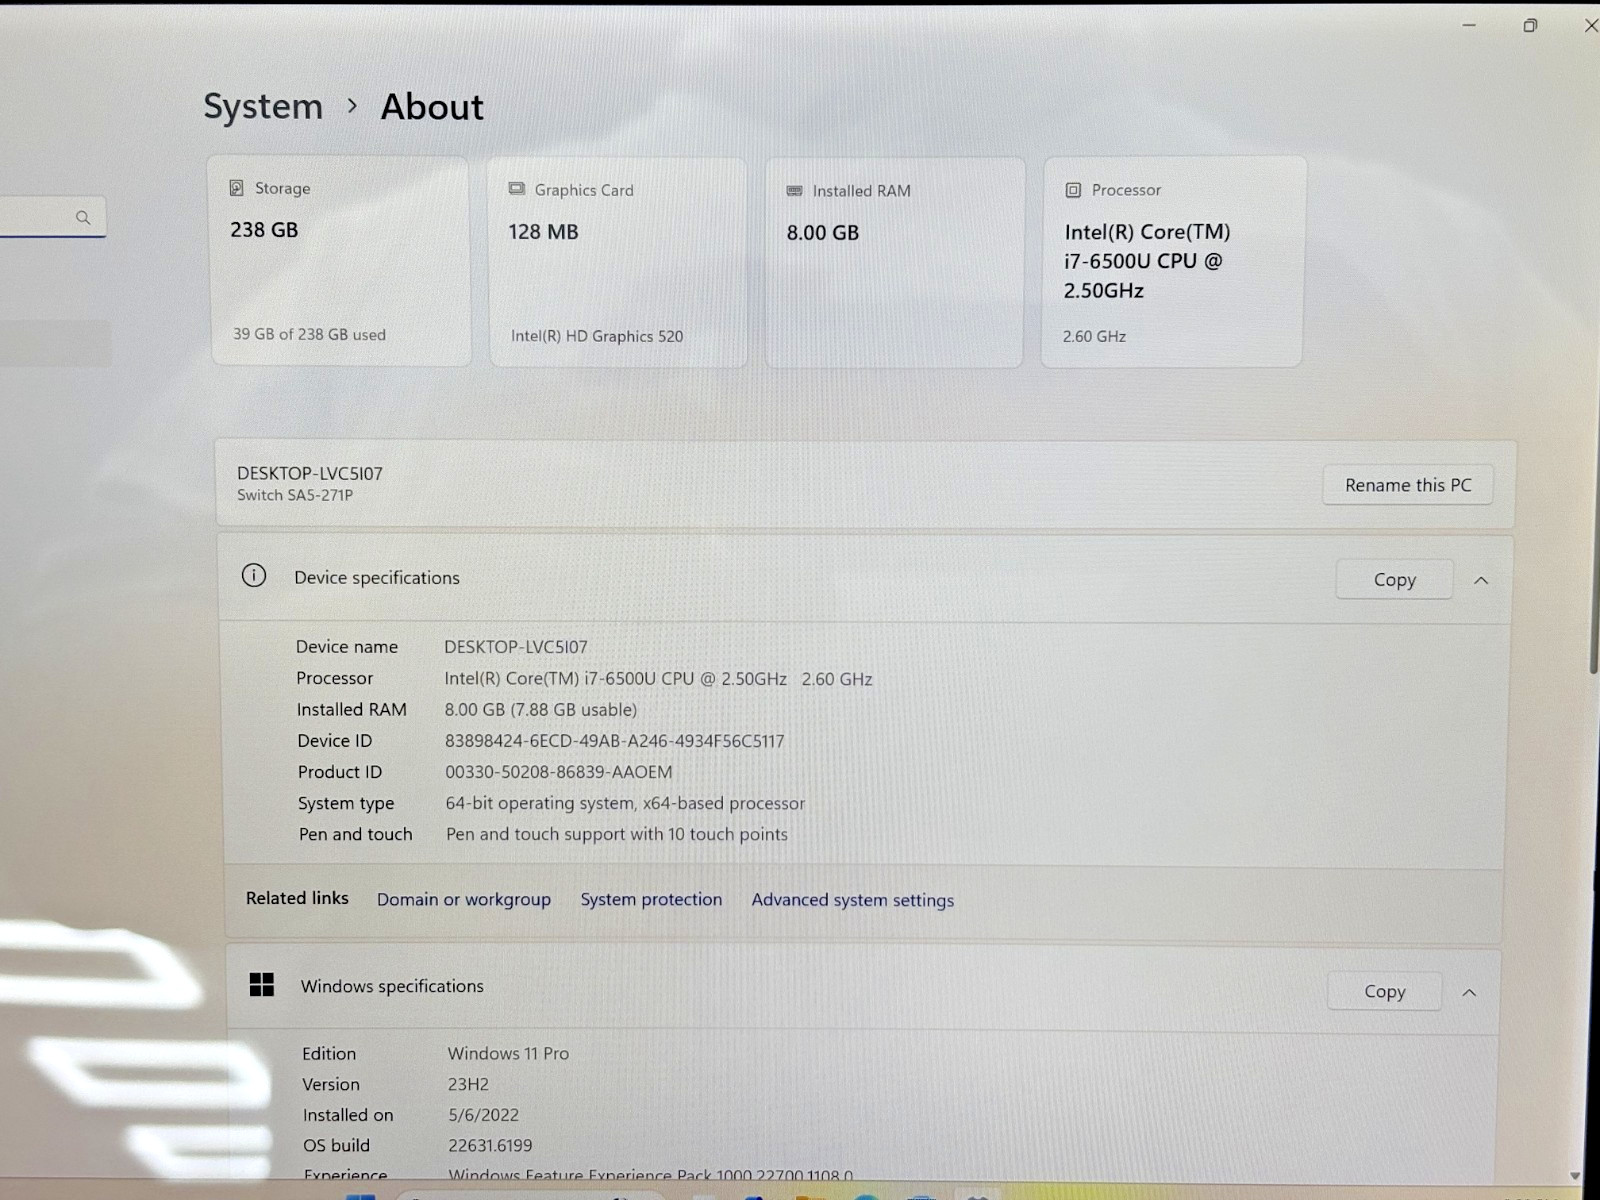Select Intel(R) Core(TM) i7-6500U processor card text
1600x1200 pixels.
click(x=1147, y=261)
